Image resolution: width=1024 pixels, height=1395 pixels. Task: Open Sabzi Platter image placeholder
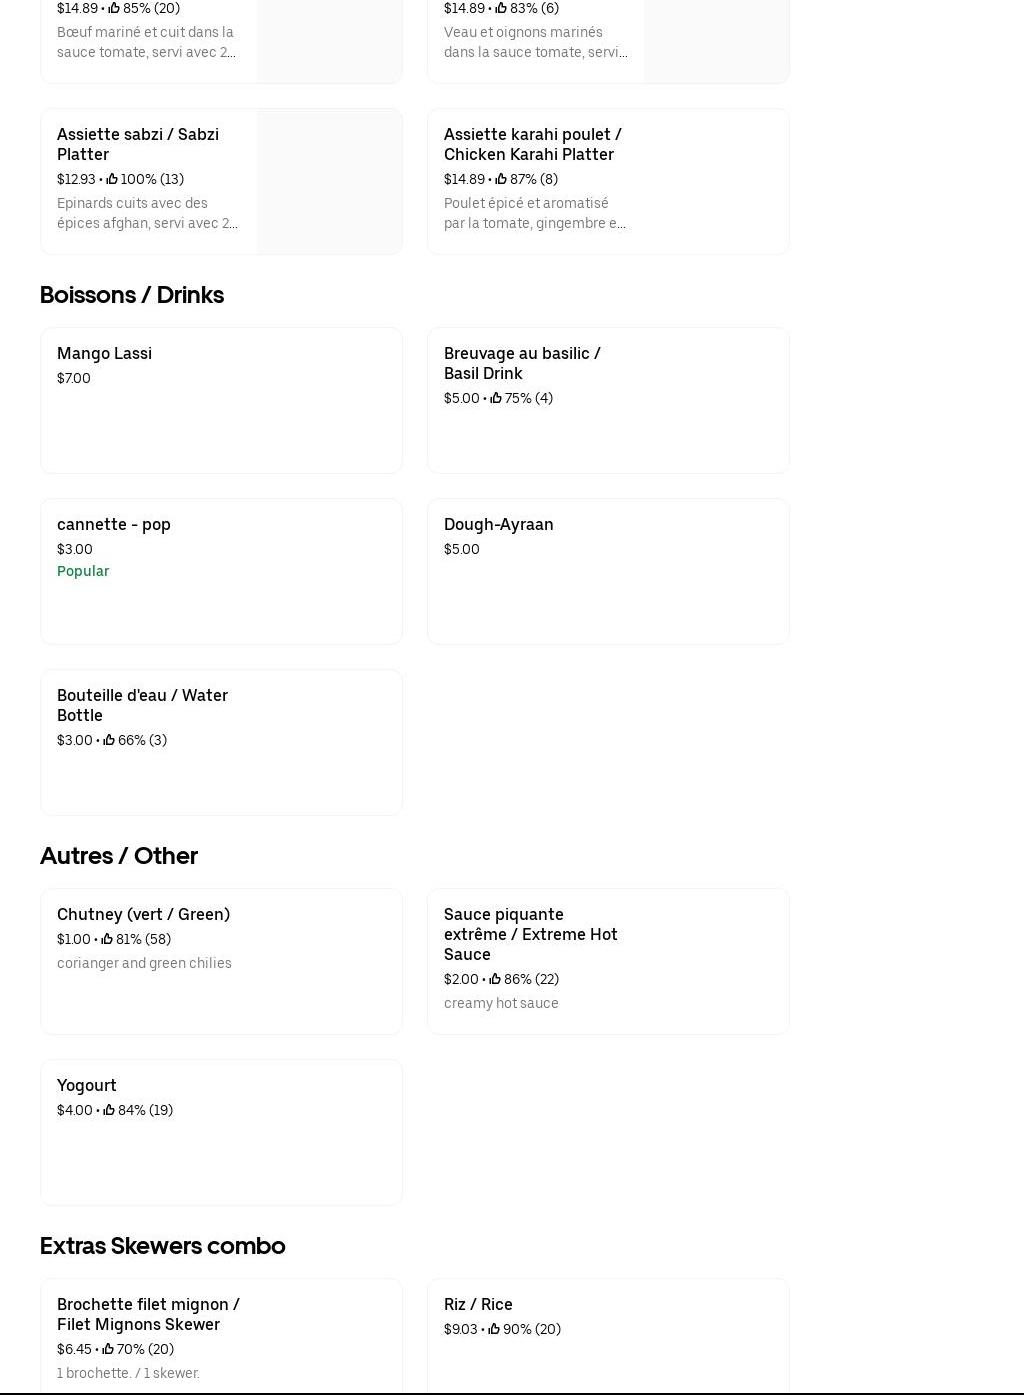(329, 182)
